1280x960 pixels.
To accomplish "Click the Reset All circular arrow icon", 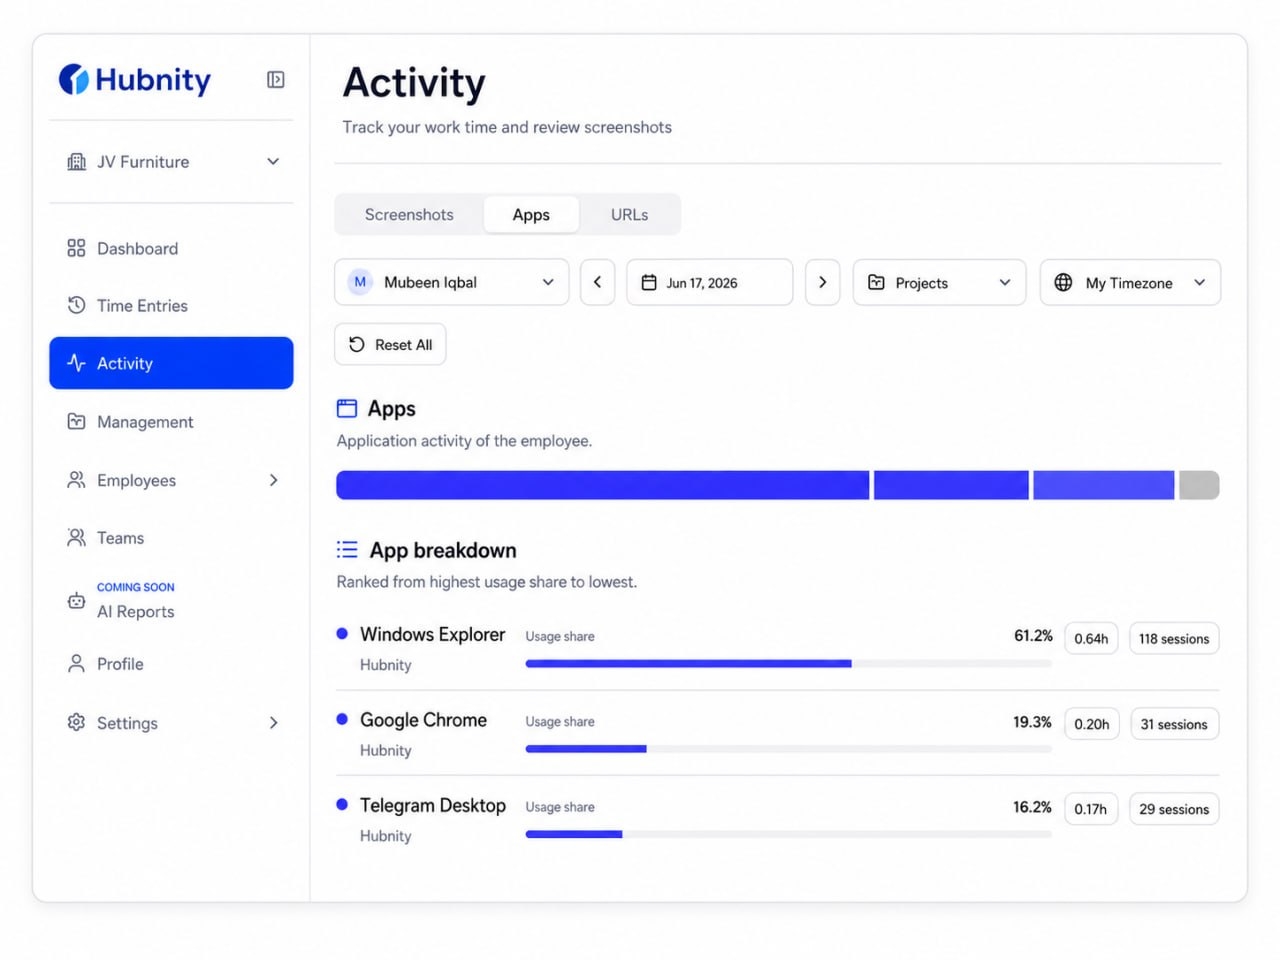I will pyautogui.click(x=357, y=345).
